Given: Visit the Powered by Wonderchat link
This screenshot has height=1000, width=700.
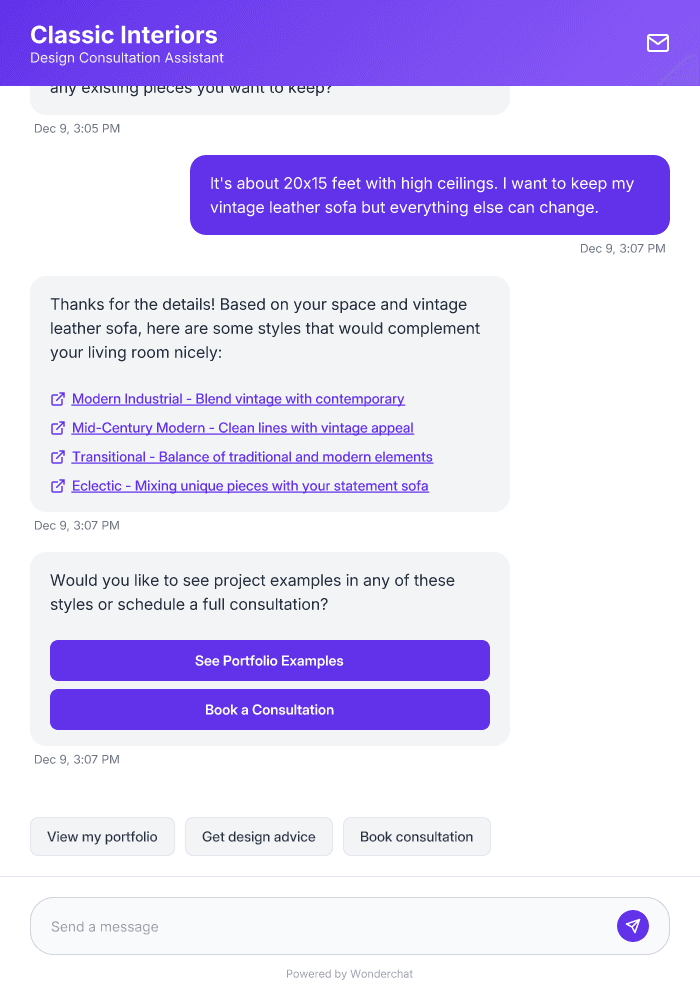Looking at the screenshot, I should 349,973.
